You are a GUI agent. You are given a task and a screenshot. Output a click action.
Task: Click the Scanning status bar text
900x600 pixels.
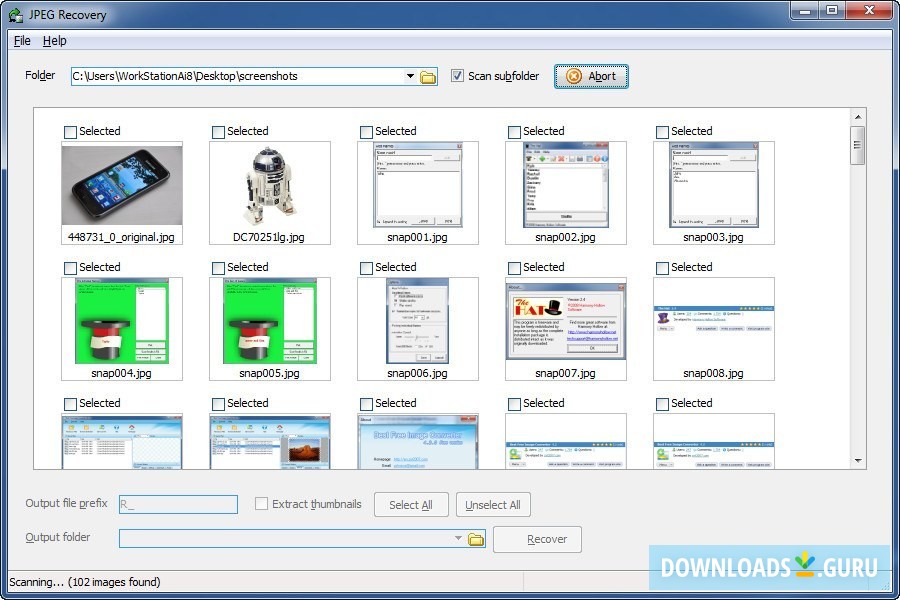click(x=85, y=582)
